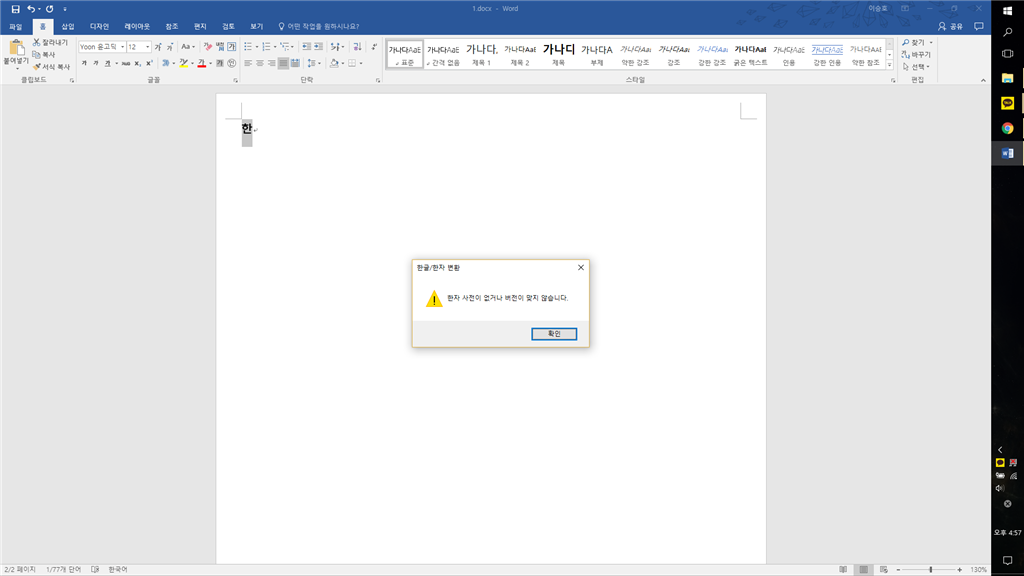Open Chrome from the Windows taskbar
This screenshot has width=1024, height=576.
point(1008,129)
